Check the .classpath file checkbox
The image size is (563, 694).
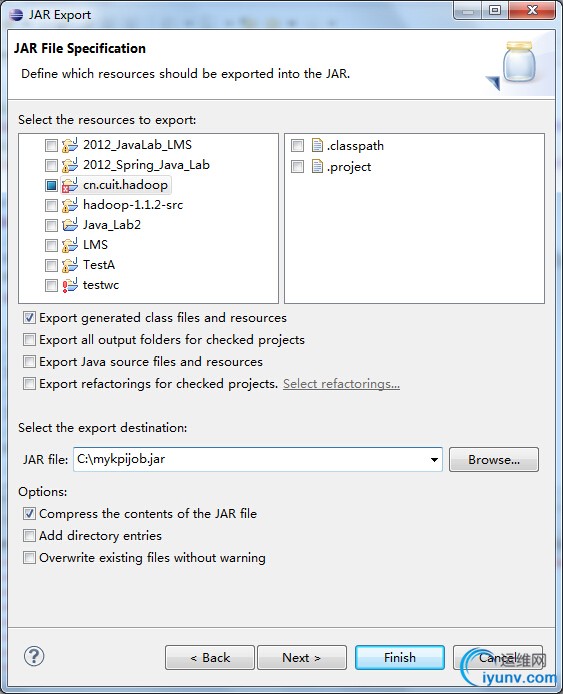tap(297, 145)
